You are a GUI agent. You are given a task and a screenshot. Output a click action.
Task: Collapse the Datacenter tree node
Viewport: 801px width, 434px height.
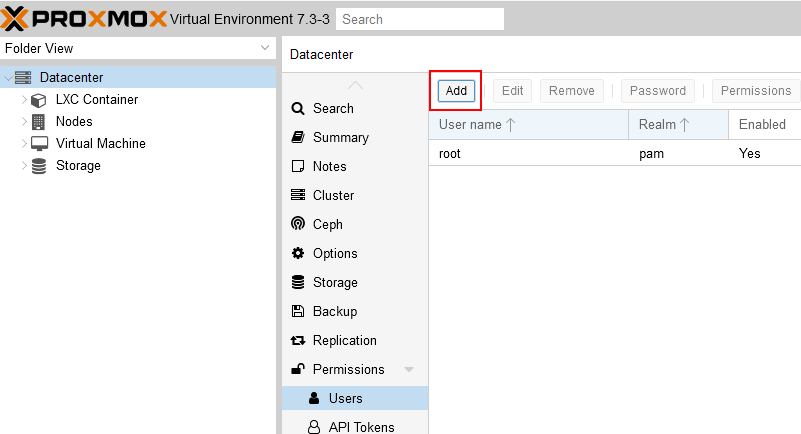tap(8, 78)
